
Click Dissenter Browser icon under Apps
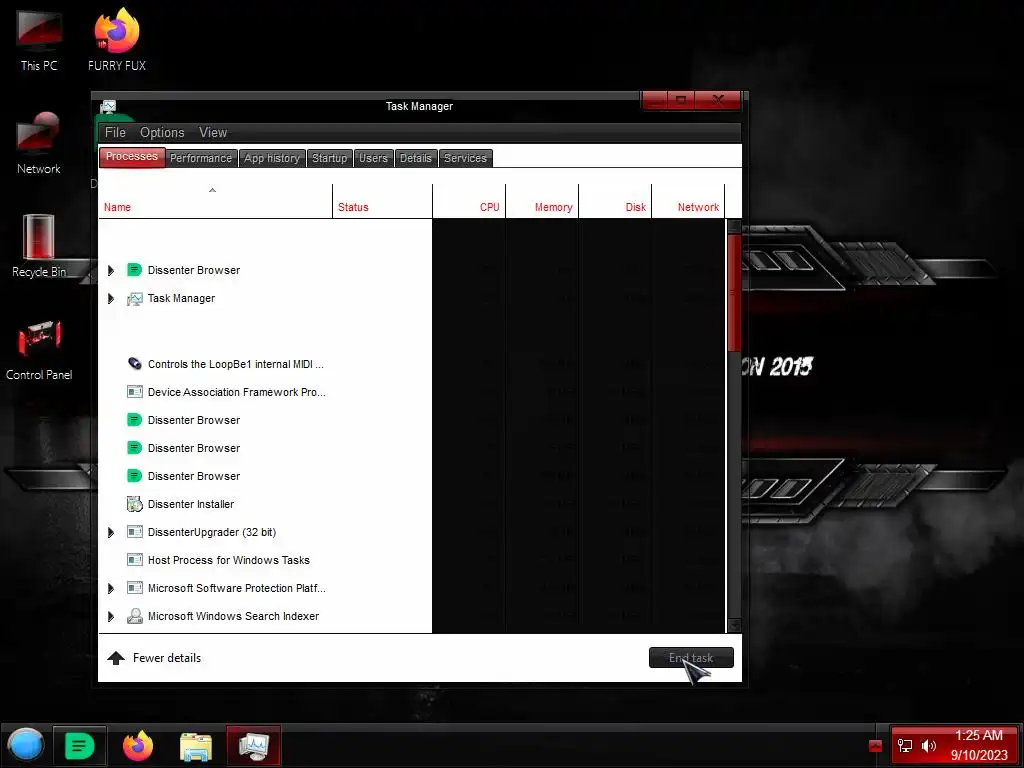click(134, 270)
